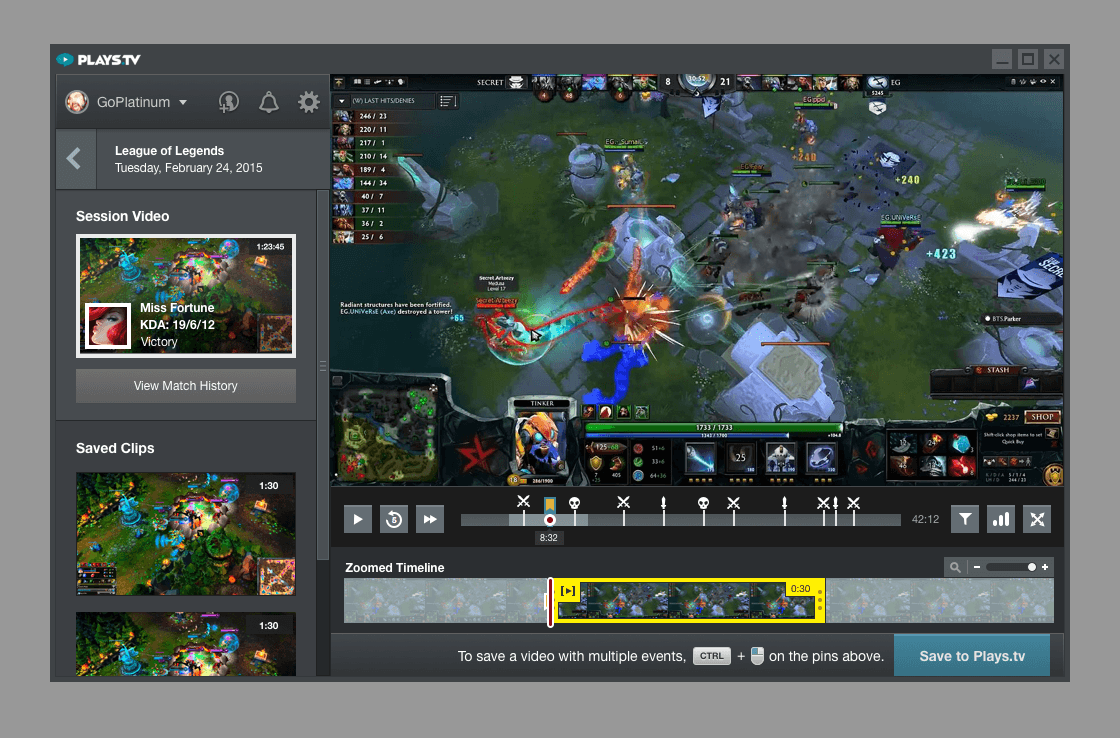Click the Plays.tv logo
Image resolution: width=1120 pixels, height=738 pixels.
[x=99, y=60]
